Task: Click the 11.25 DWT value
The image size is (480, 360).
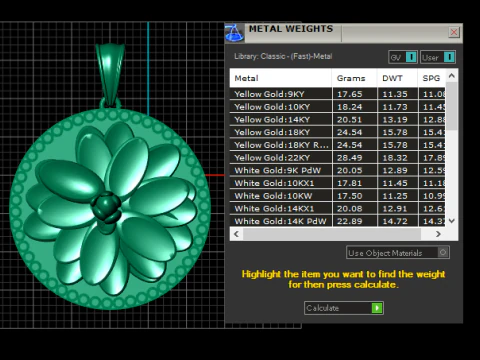Action: 395,196
